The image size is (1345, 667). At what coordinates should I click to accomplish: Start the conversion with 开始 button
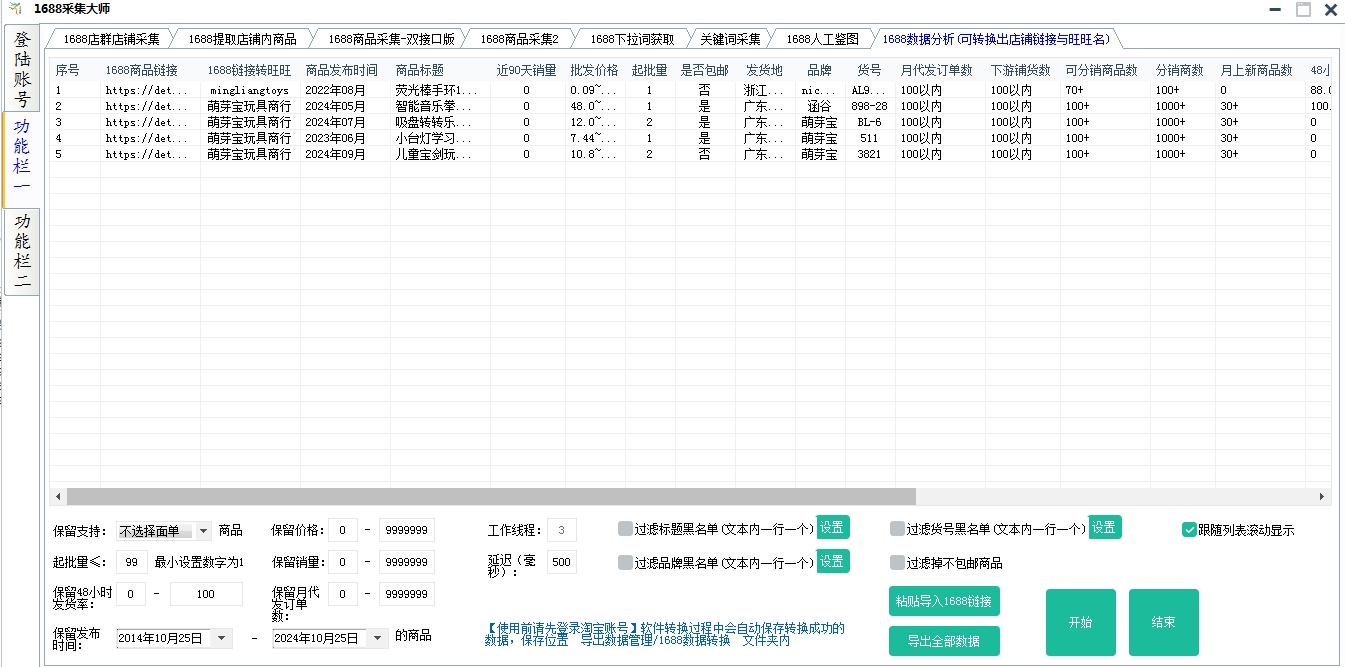click(x=1081, y=622)
